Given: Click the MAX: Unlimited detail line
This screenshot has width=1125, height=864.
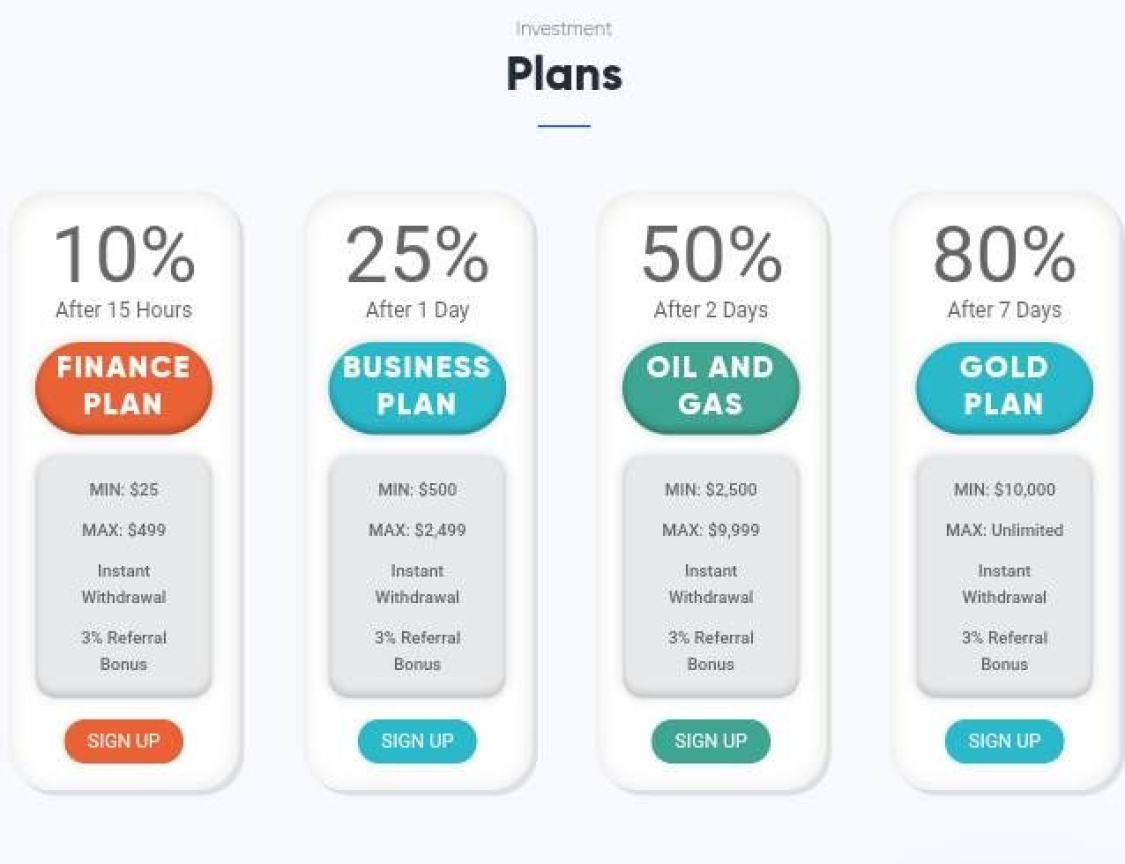Looking at the screenshot, I should point(1004,530).
